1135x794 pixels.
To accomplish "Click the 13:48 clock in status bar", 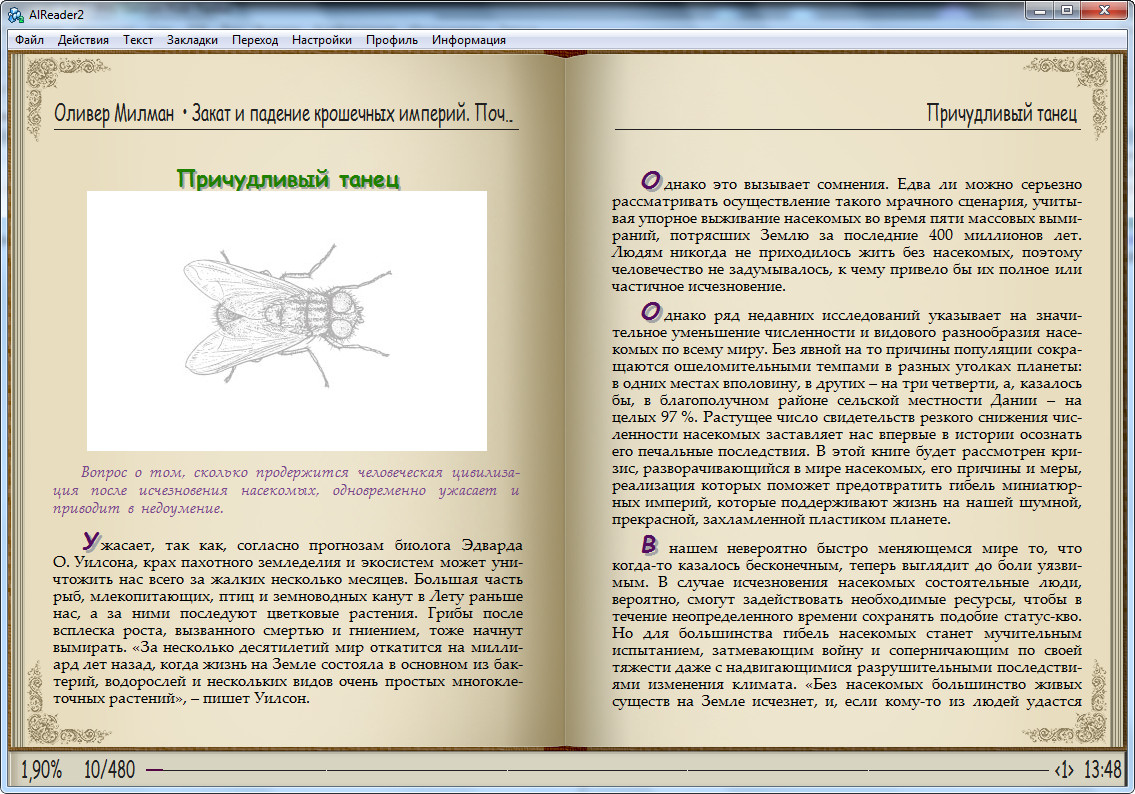I will tap(1102, 769).
